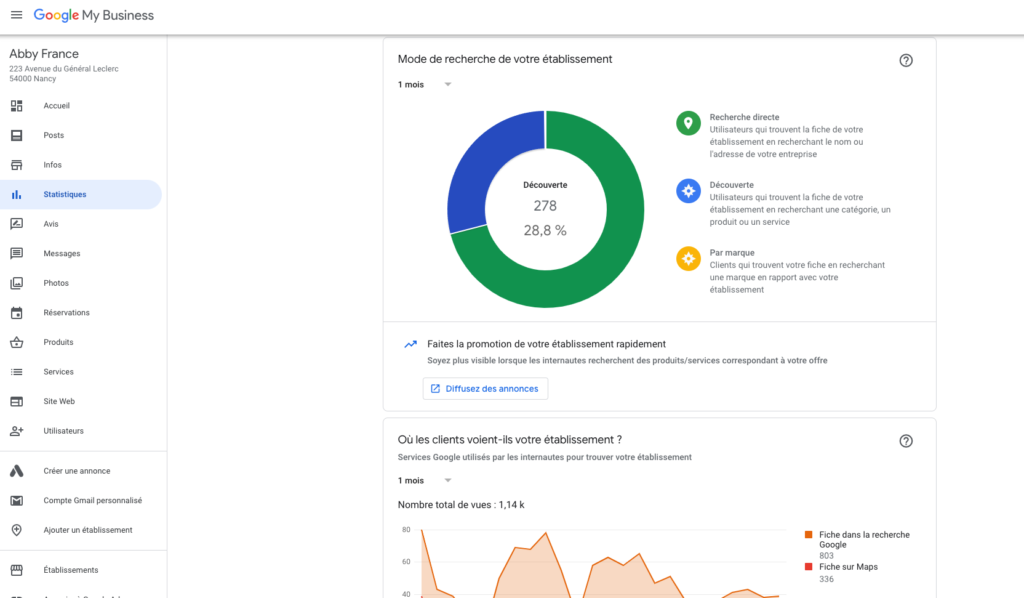This screenshot has width=1024, height=598.
Task: Click the Découverte blue legend marker
Action: (x=688, y=190)
